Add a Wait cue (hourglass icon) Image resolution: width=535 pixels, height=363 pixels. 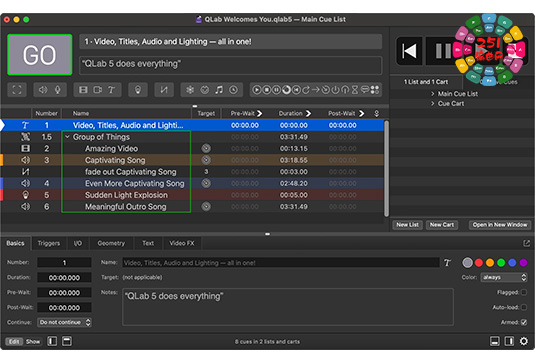[x=355, y=90]
